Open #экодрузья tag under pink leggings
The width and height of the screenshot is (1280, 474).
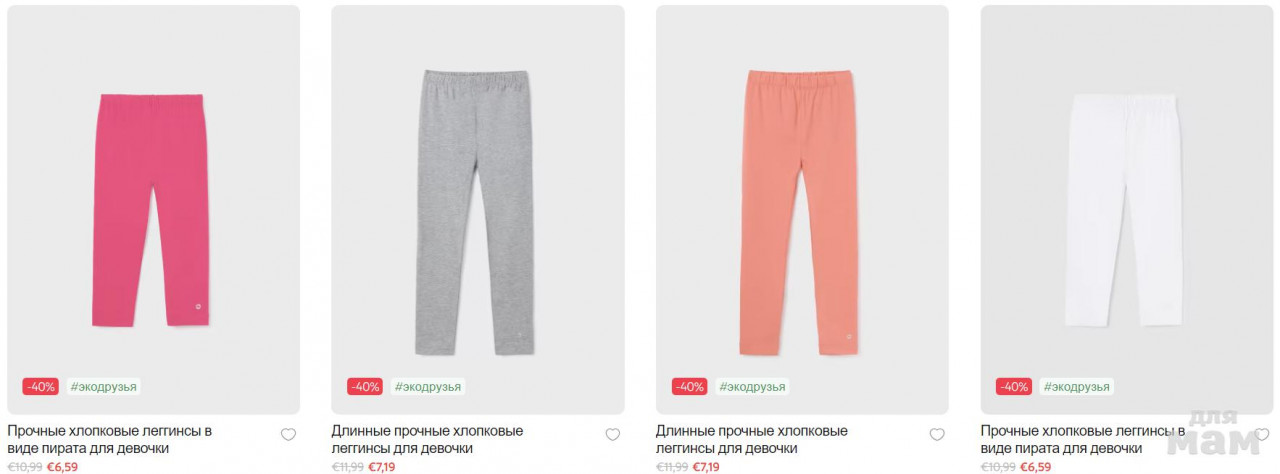point(104,387)
